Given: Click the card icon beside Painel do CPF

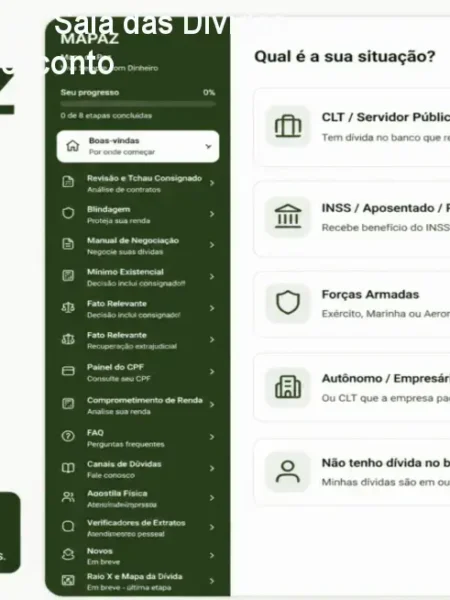Looking at the screenshot, I should 68,371.
